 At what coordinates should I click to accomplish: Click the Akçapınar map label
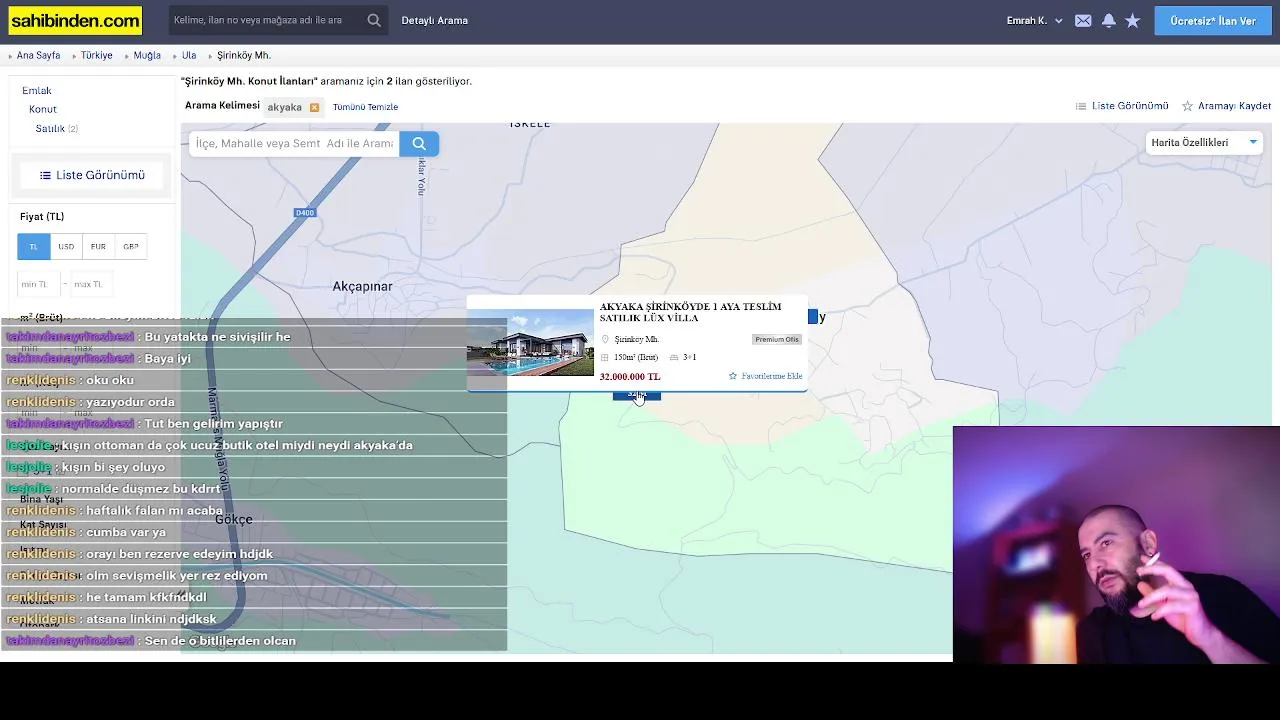pos(362,286)
